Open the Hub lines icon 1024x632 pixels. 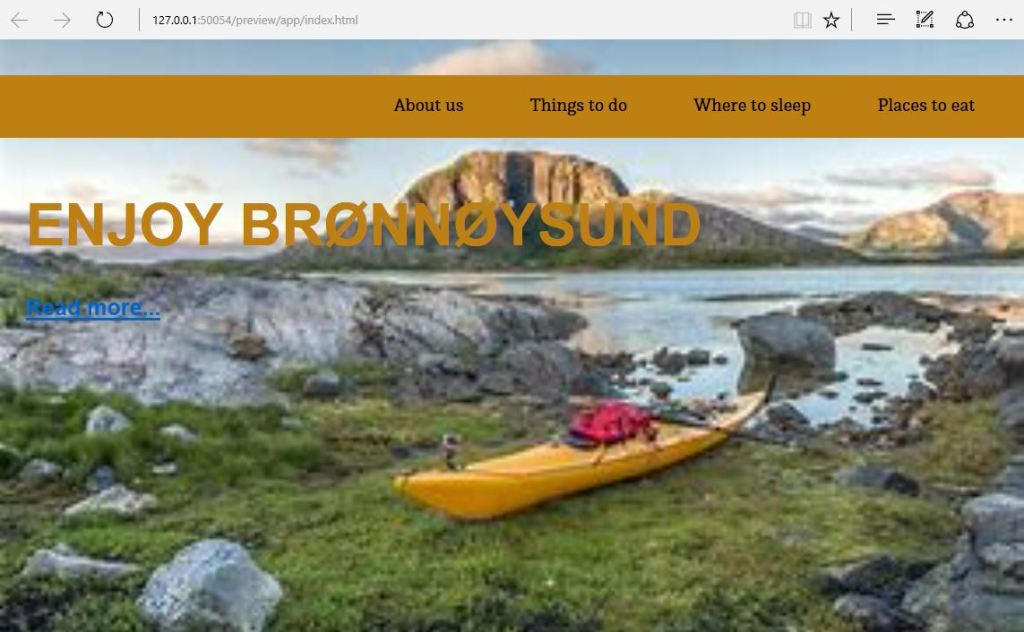886,20
